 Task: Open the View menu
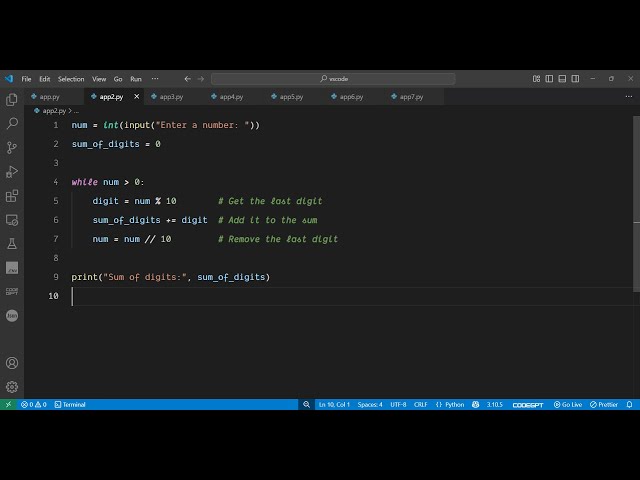[99, 79]
